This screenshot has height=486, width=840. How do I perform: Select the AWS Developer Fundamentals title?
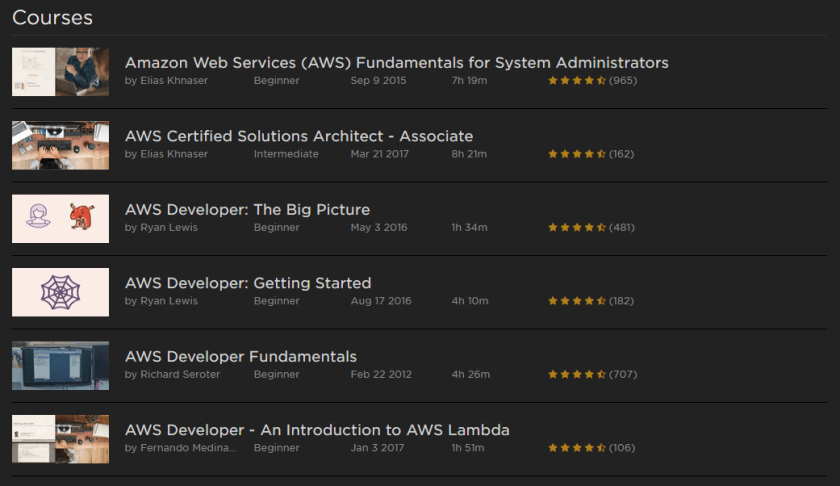(240, 357)
